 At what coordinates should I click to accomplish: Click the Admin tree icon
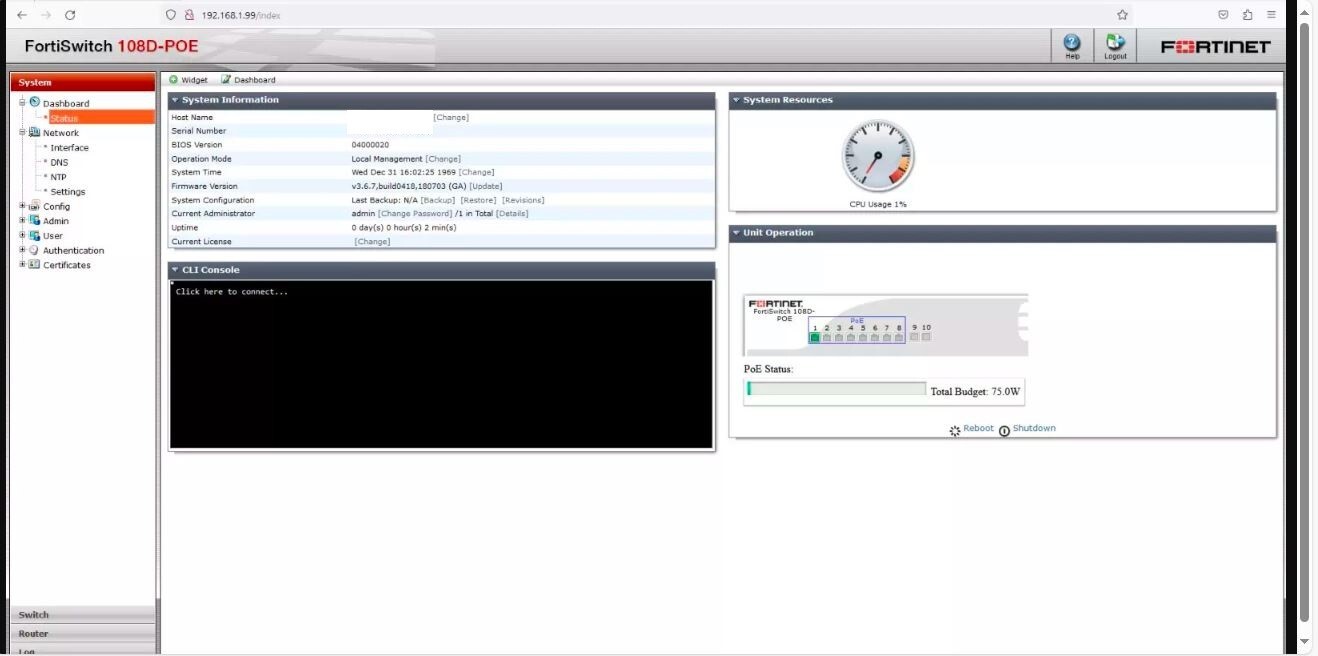tap(35, 220)
